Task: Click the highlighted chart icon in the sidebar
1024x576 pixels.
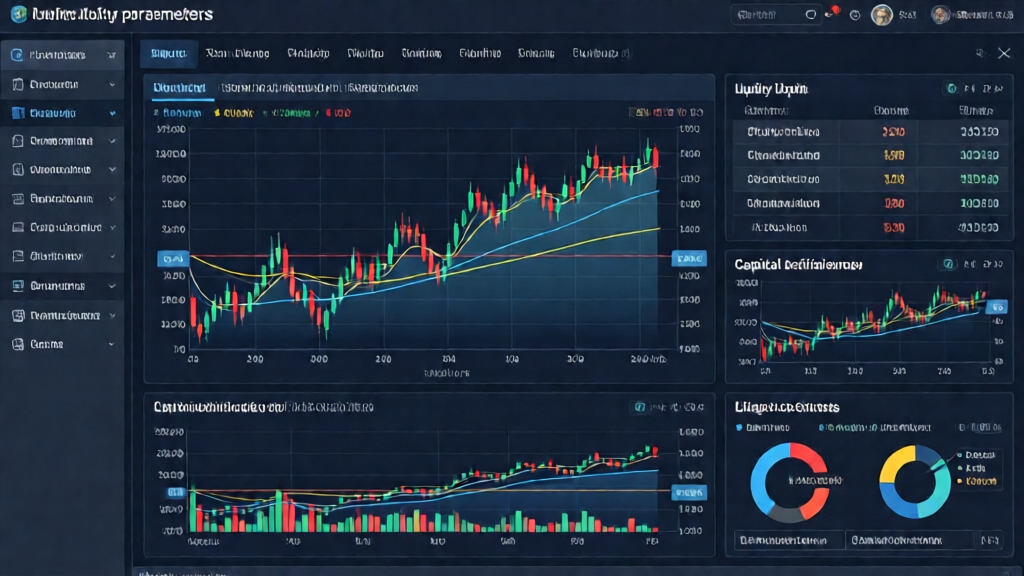Action: [18, 112]
